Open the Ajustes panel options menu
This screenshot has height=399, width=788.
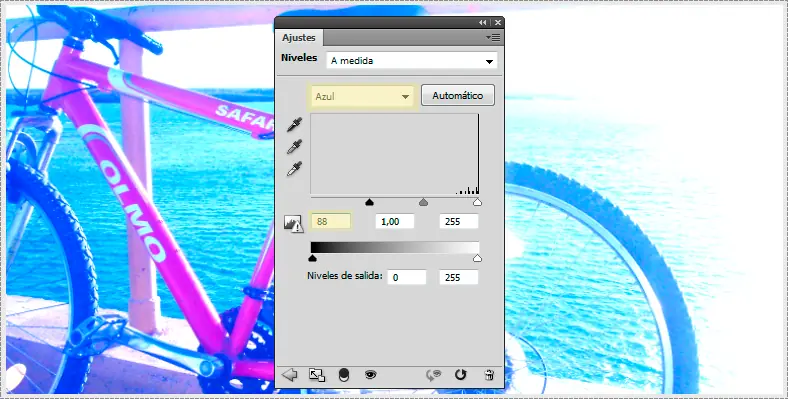493,38
